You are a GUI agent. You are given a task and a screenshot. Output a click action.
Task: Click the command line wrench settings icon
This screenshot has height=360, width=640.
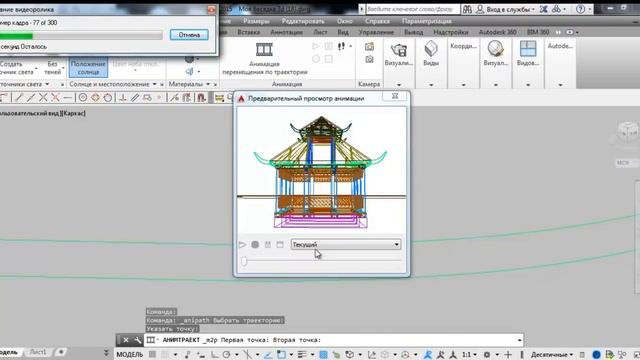tap(137, 340)
